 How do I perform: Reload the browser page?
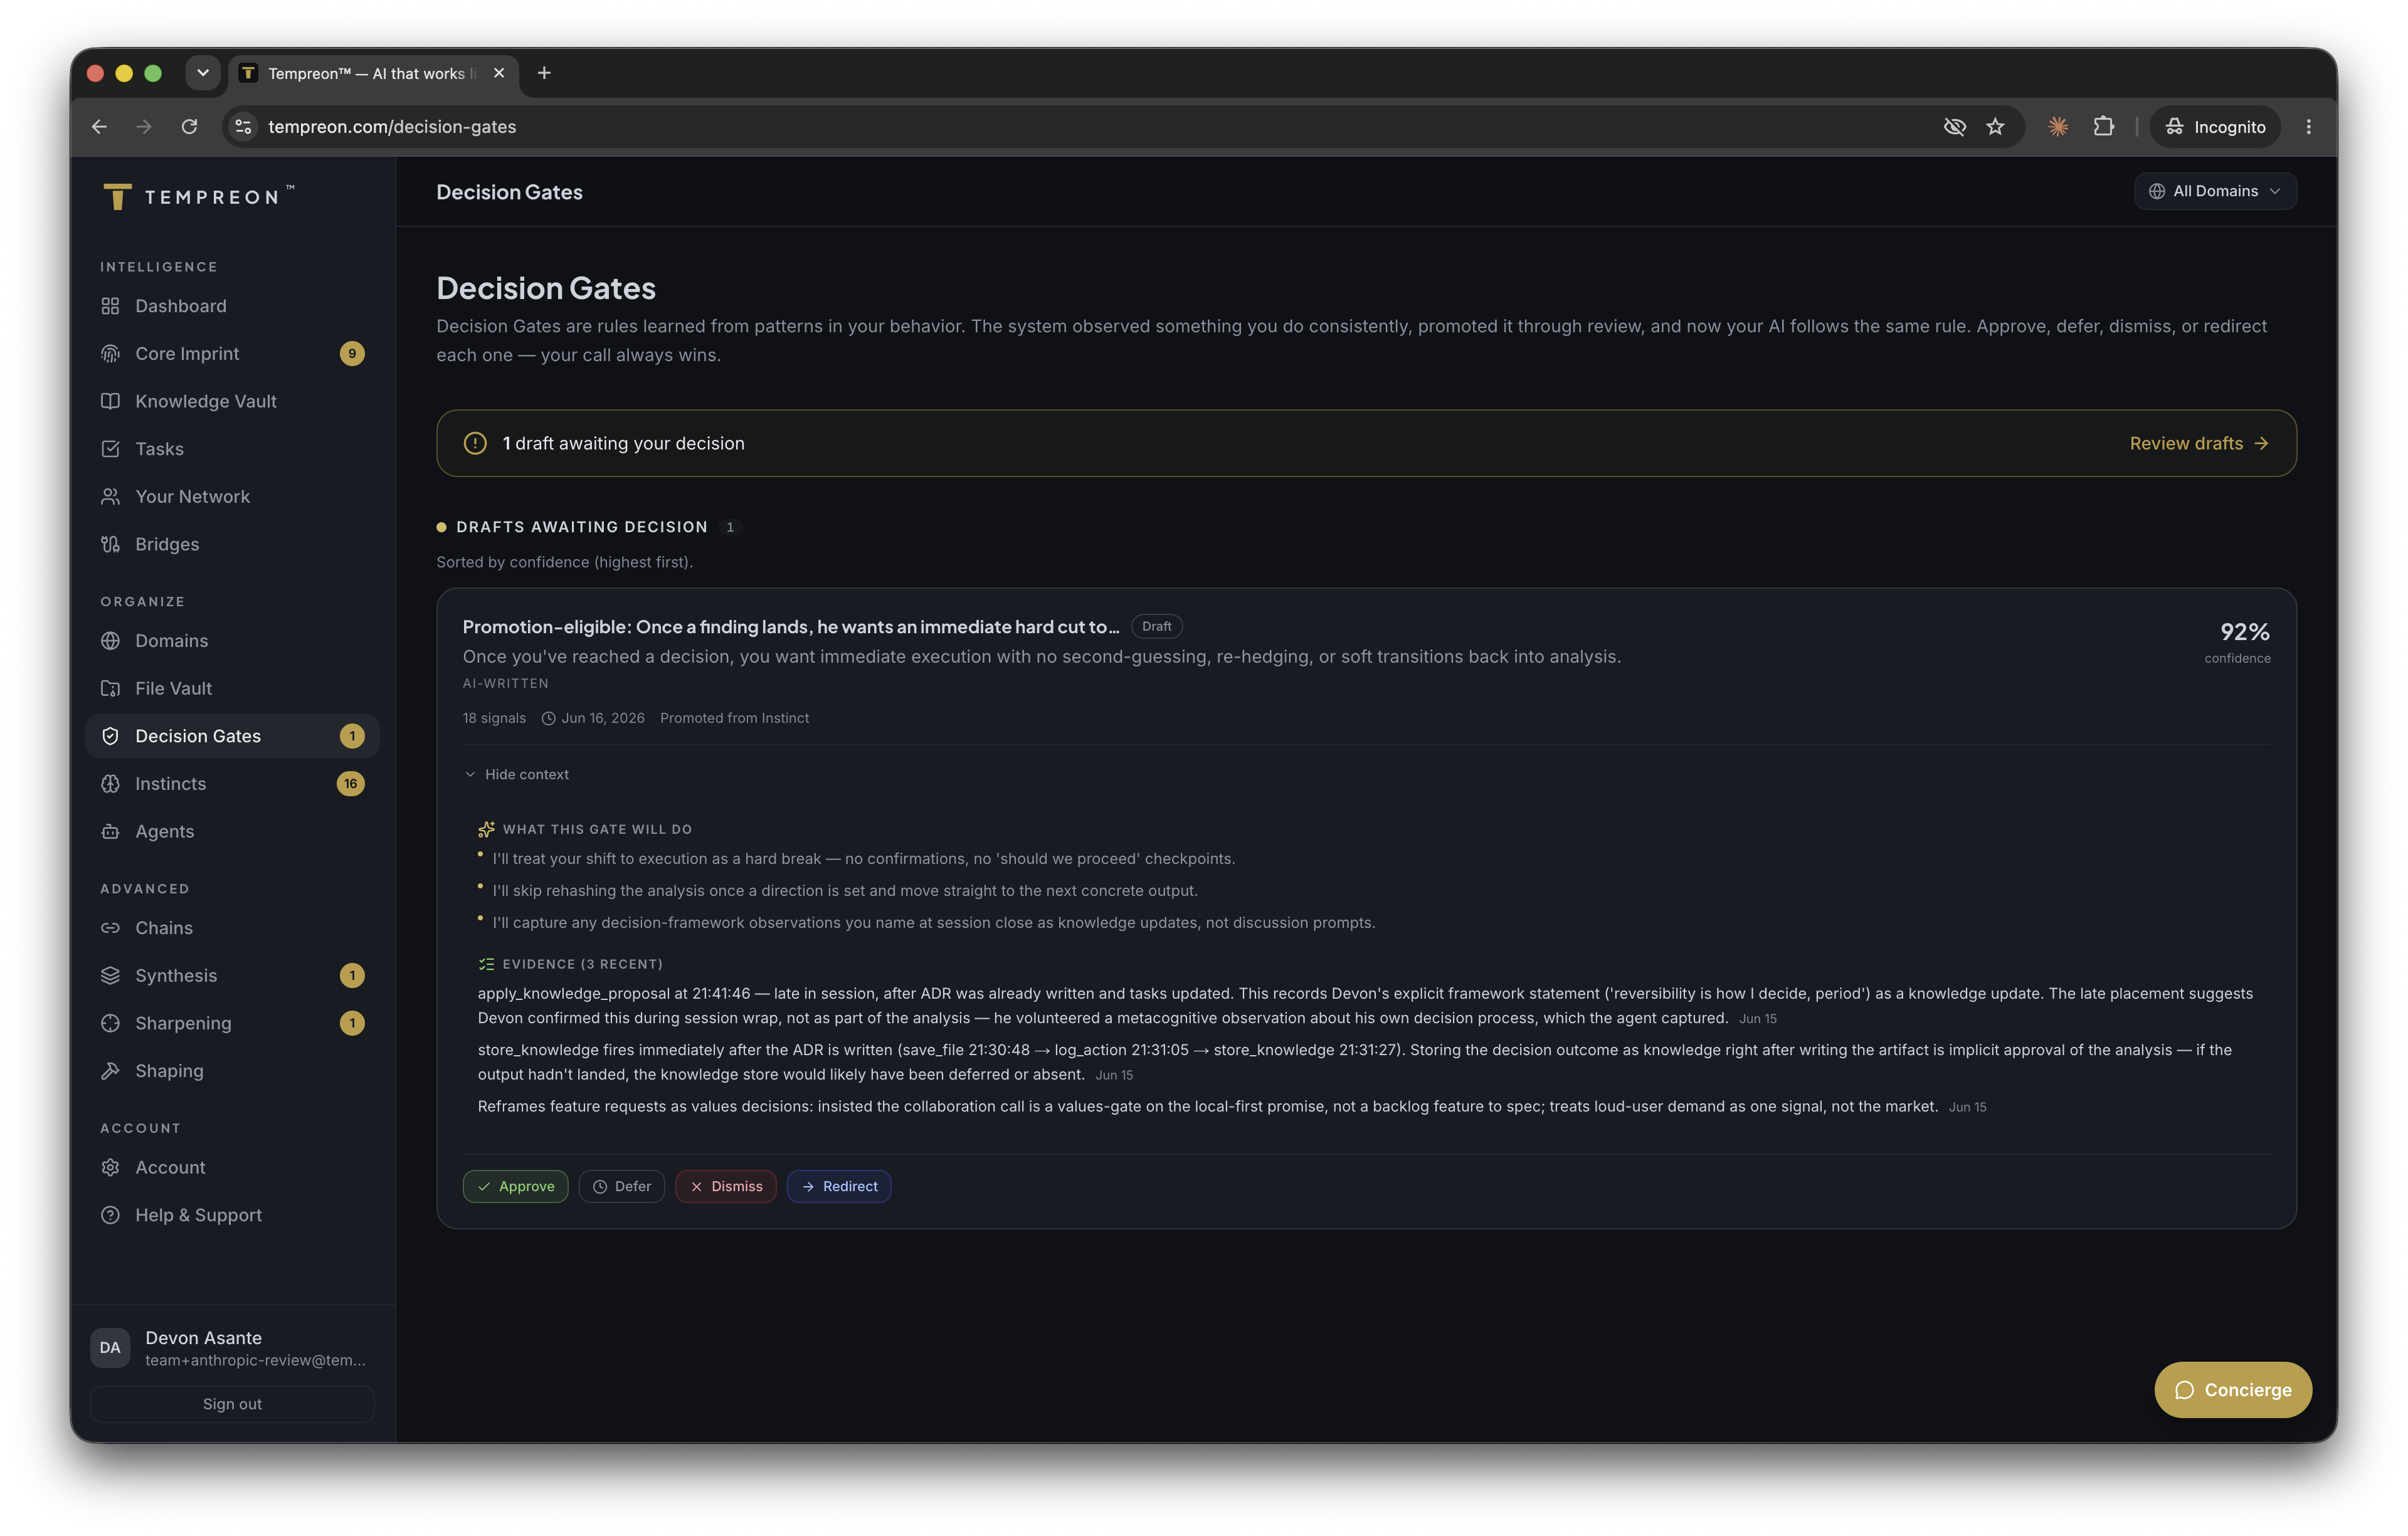pyautogui.click(x=189, y=127)
